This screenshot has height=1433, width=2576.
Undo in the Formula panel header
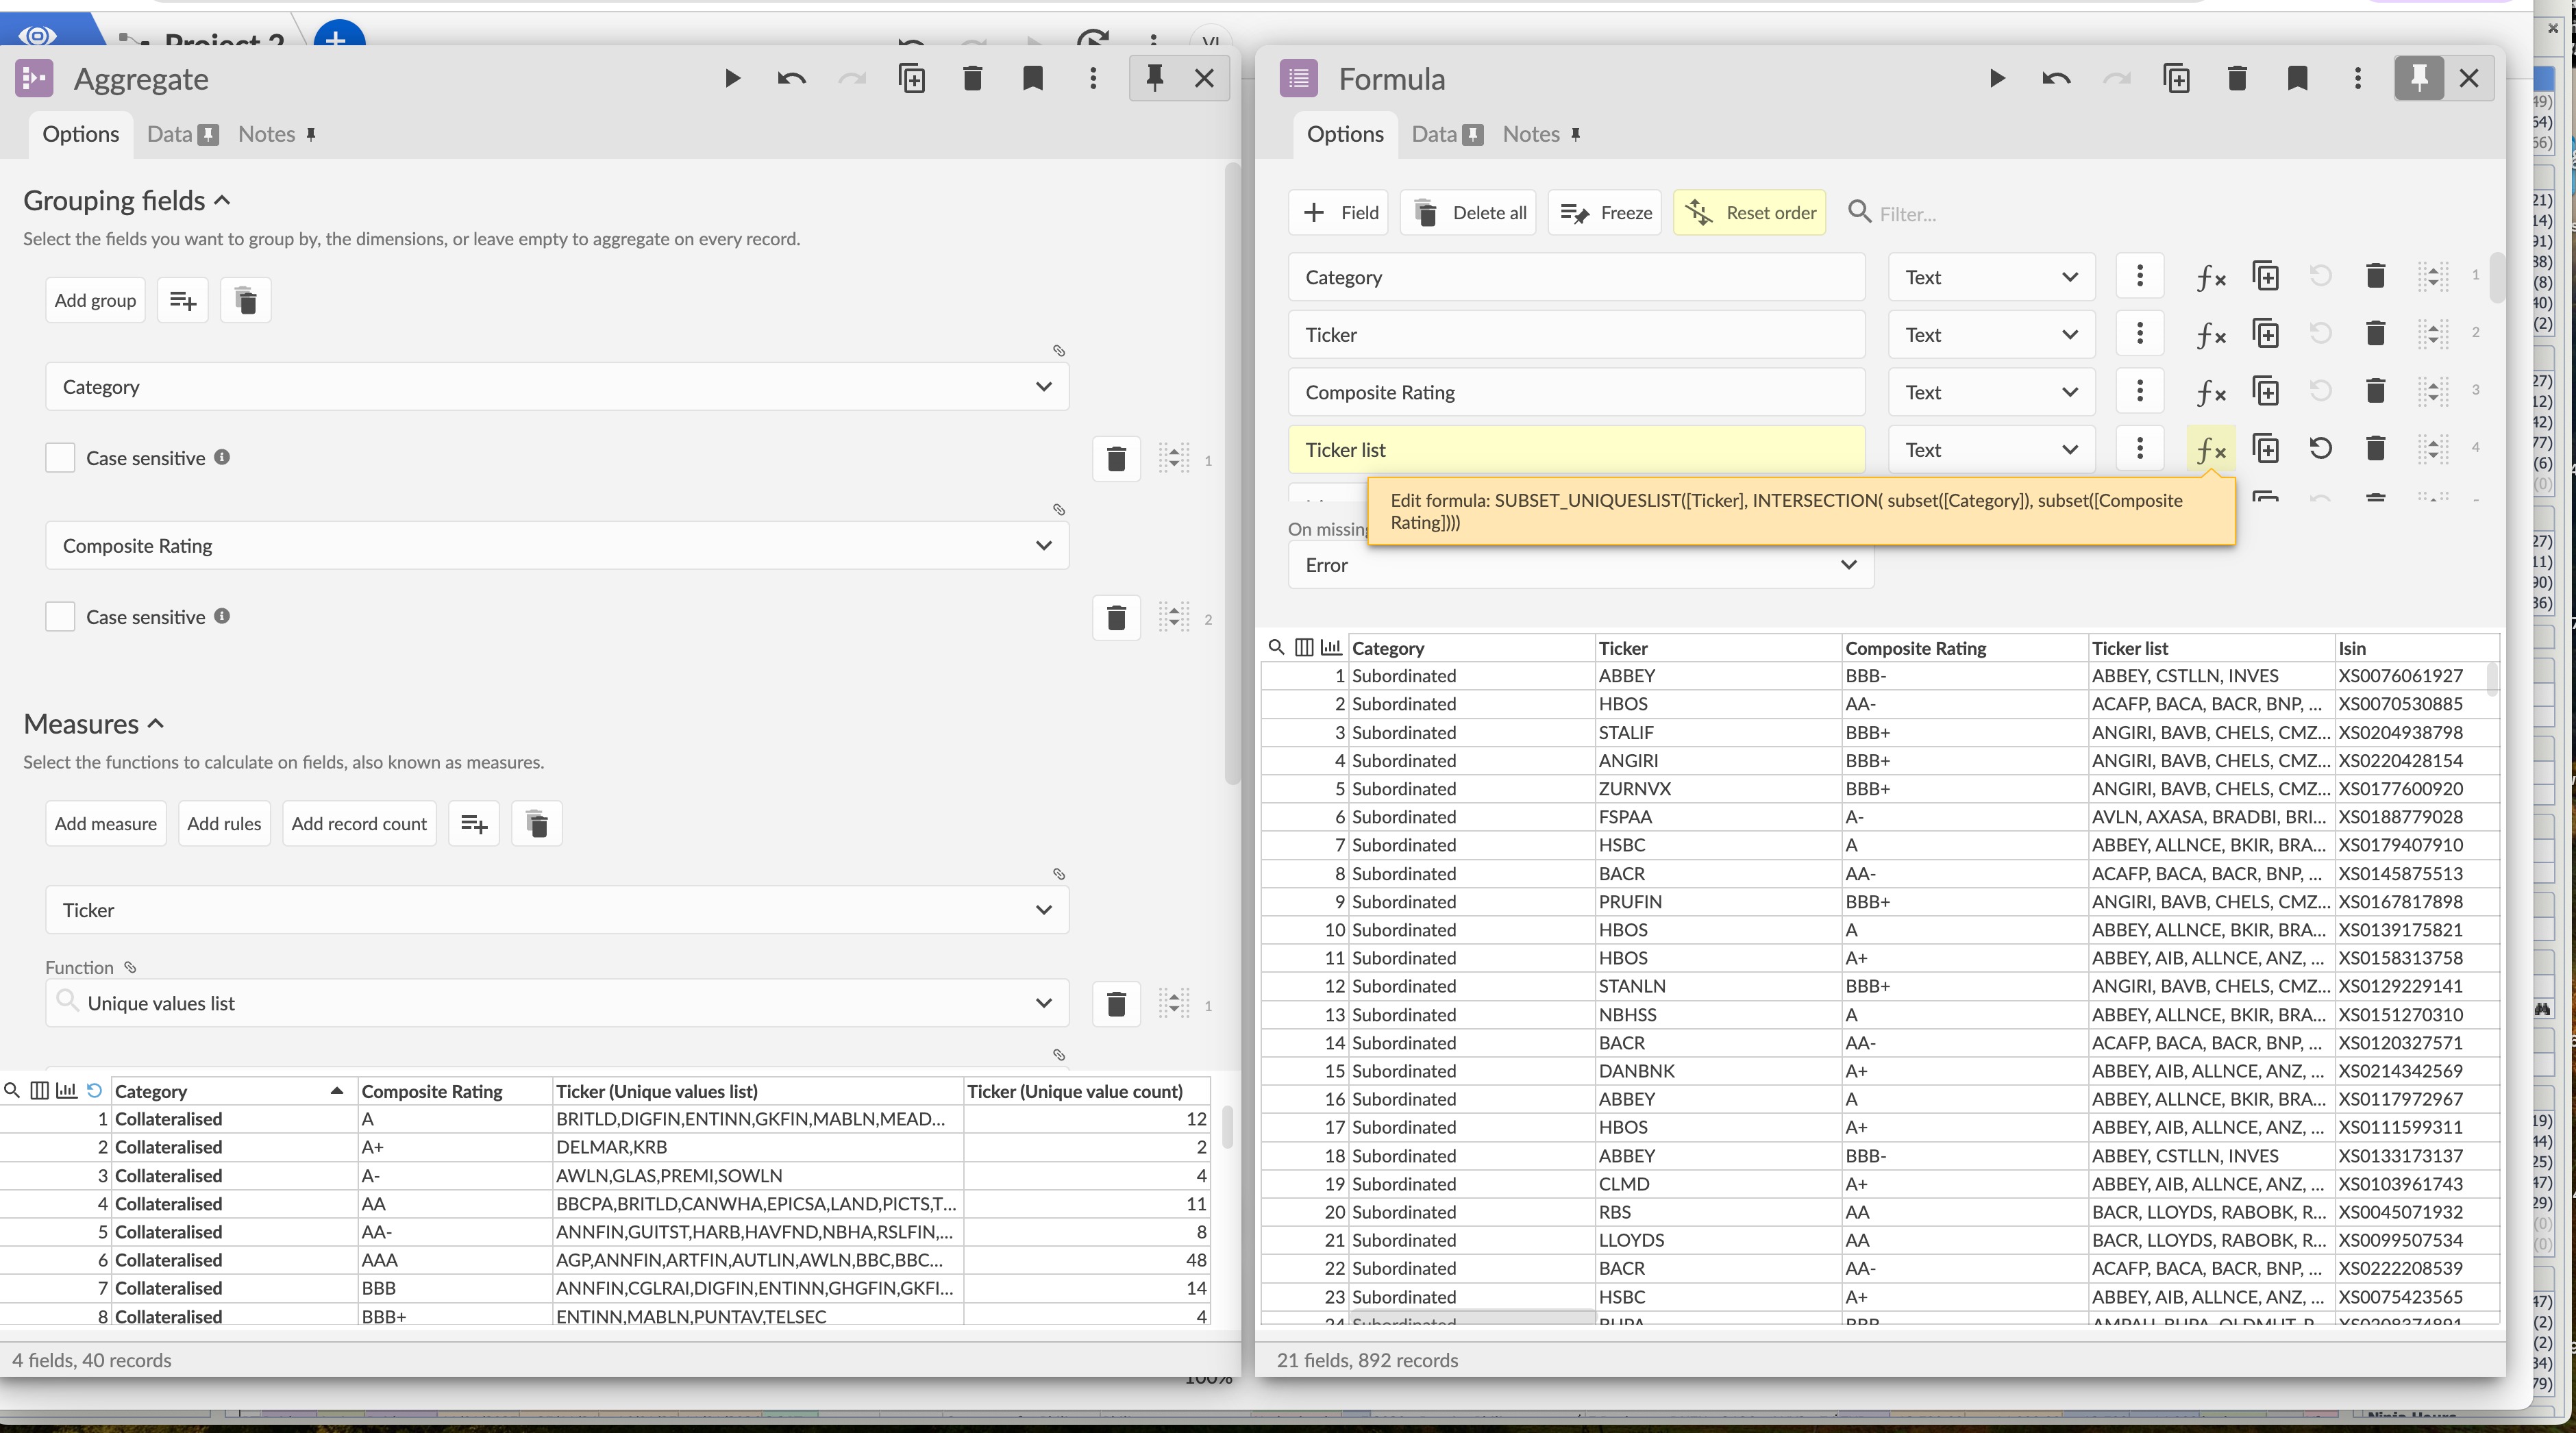point(2056,78)
